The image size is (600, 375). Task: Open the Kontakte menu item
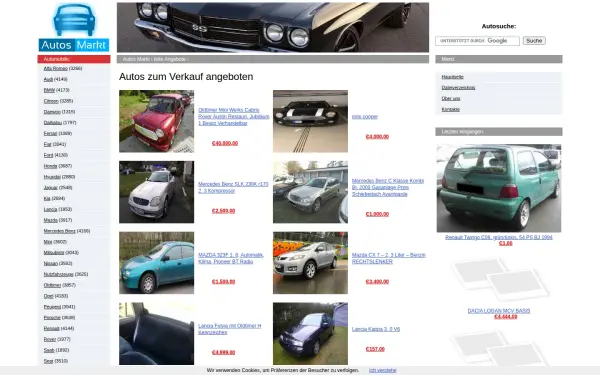(451, 109)
